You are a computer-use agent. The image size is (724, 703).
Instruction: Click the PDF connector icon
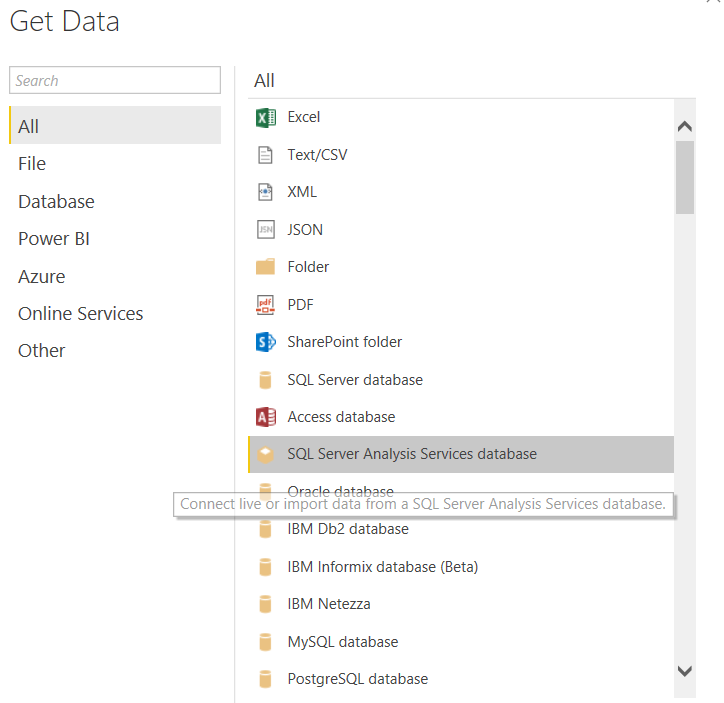point(265,305)
